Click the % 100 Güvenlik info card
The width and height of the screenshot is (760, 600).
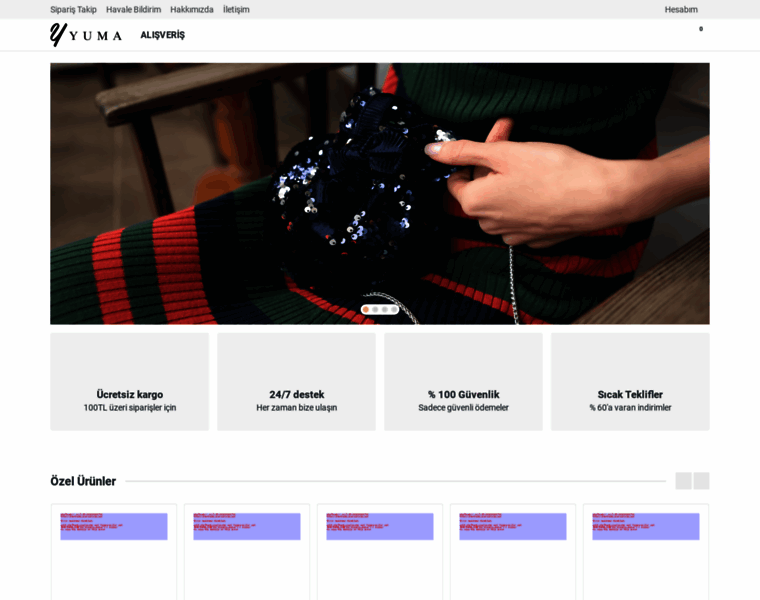pos(463,381)
